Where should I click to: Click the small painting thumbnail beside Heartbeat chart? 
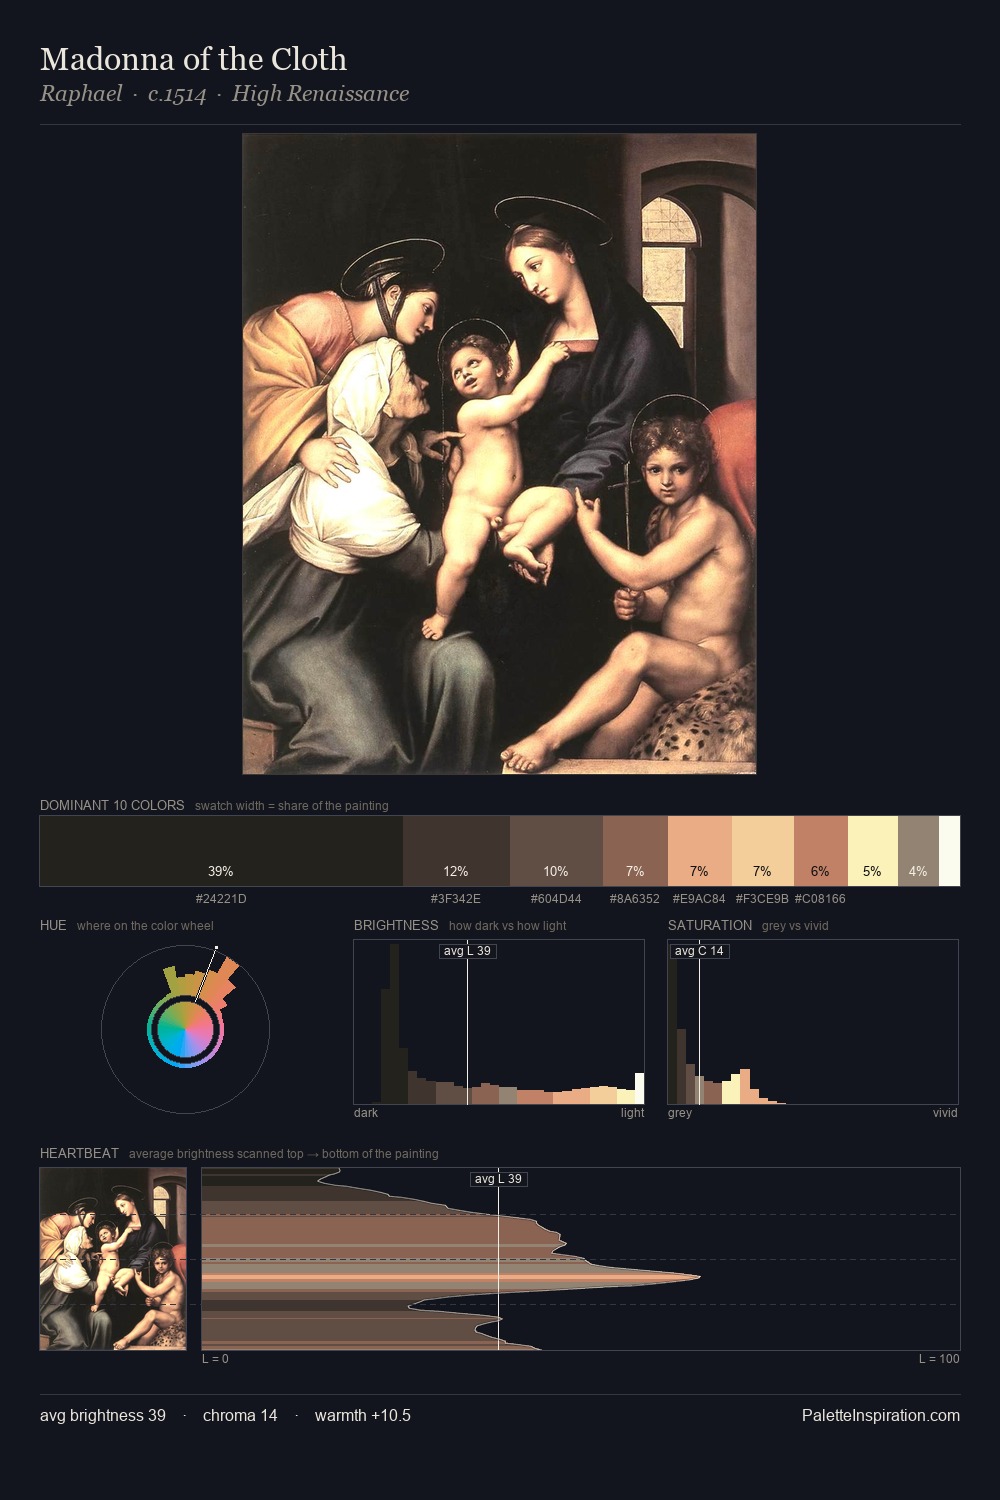113,1259
